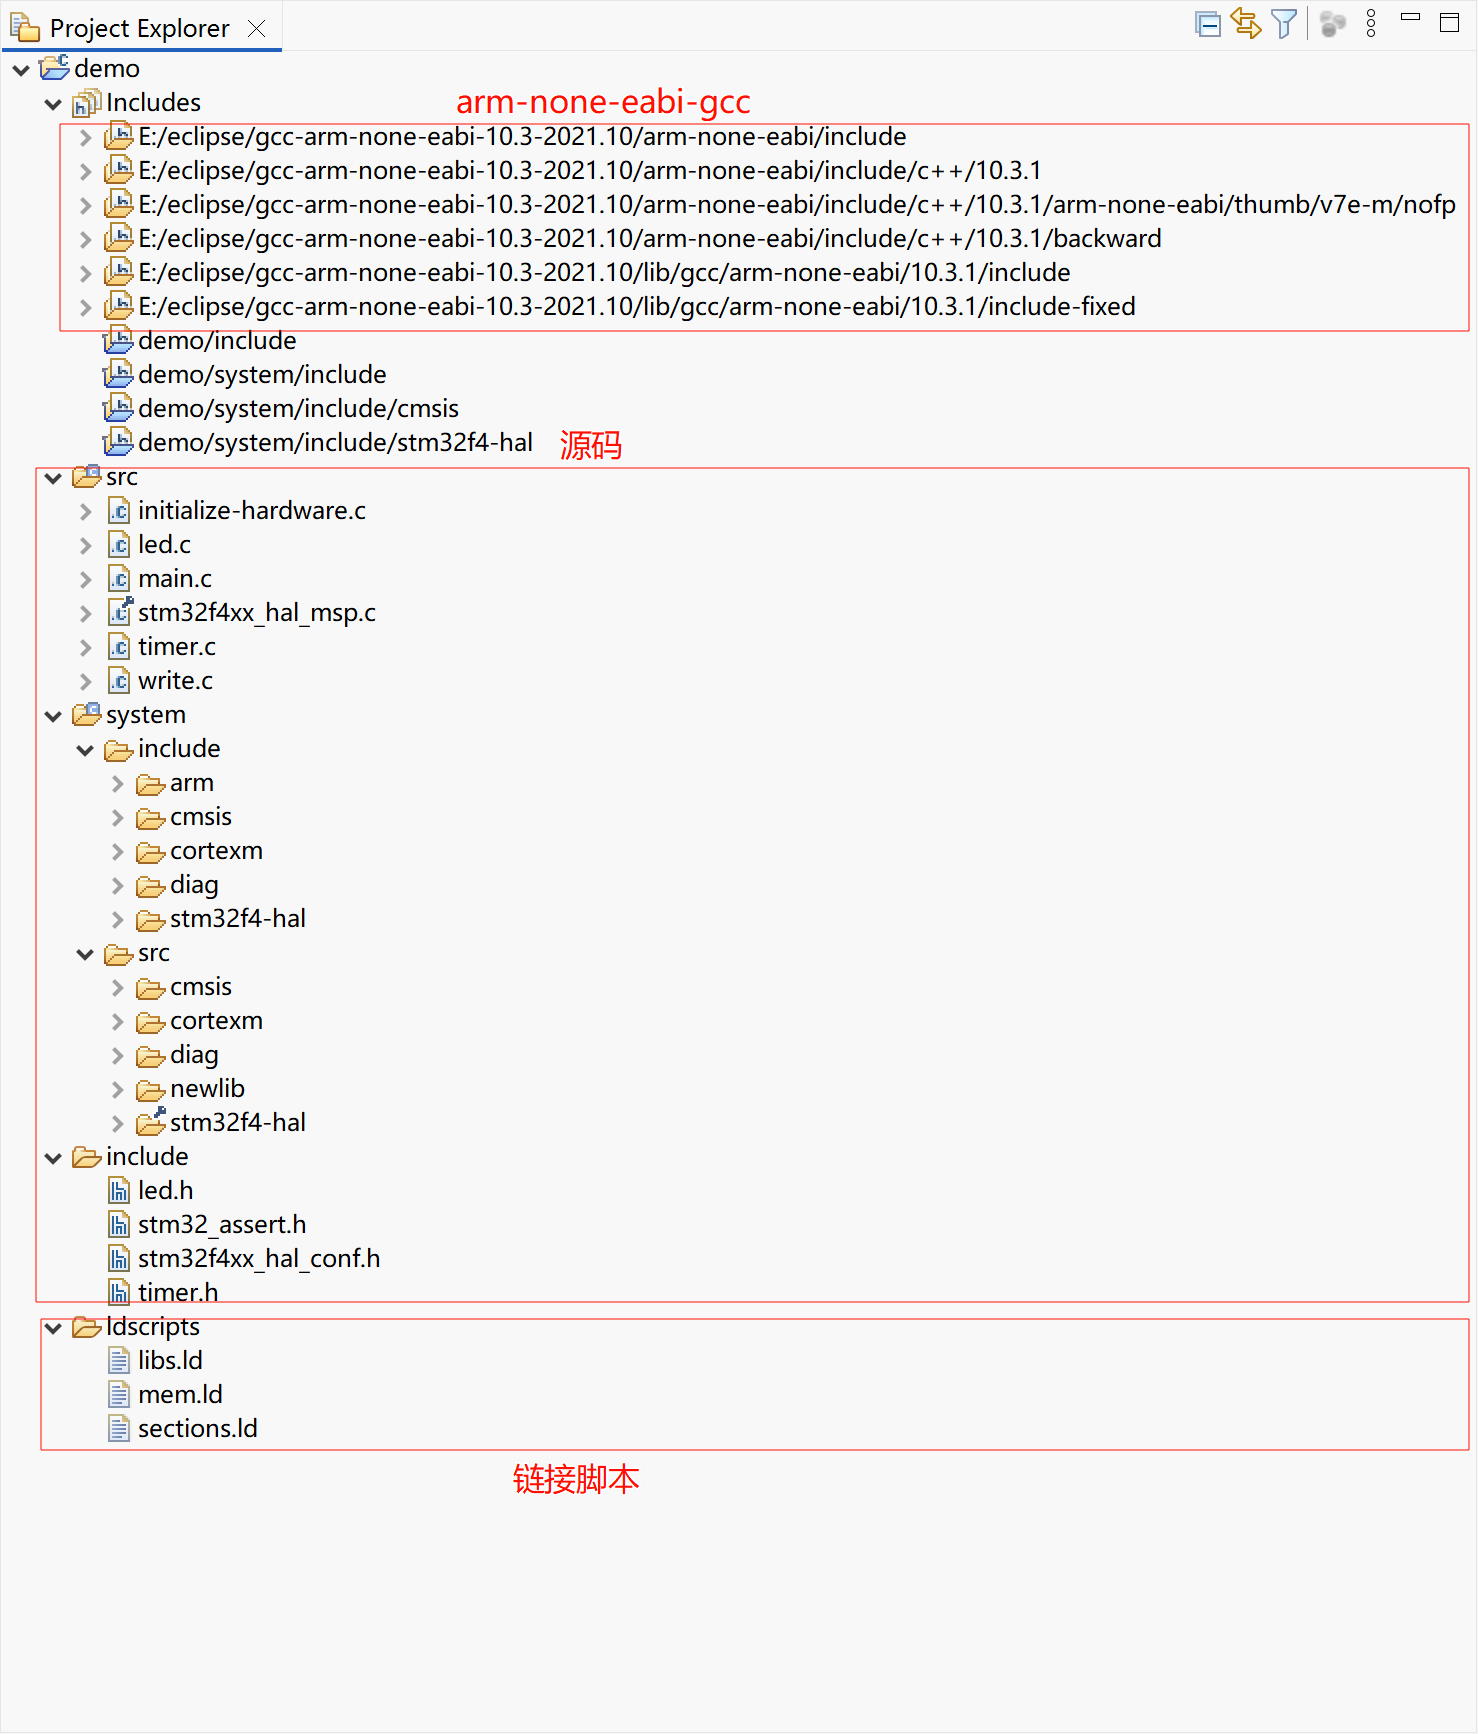Click the demo project icon
The image size is (1478, 1734).
pos(54,69)
